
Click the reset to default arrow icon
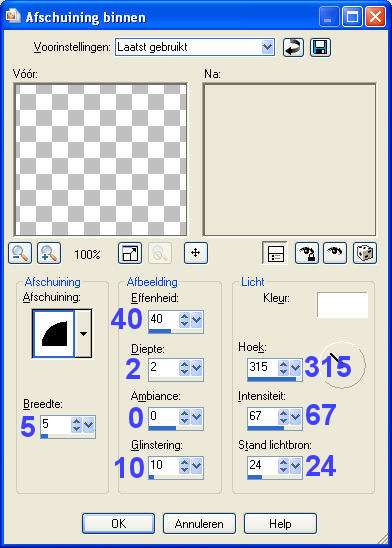pyautogui.click(x=293, y=48)
